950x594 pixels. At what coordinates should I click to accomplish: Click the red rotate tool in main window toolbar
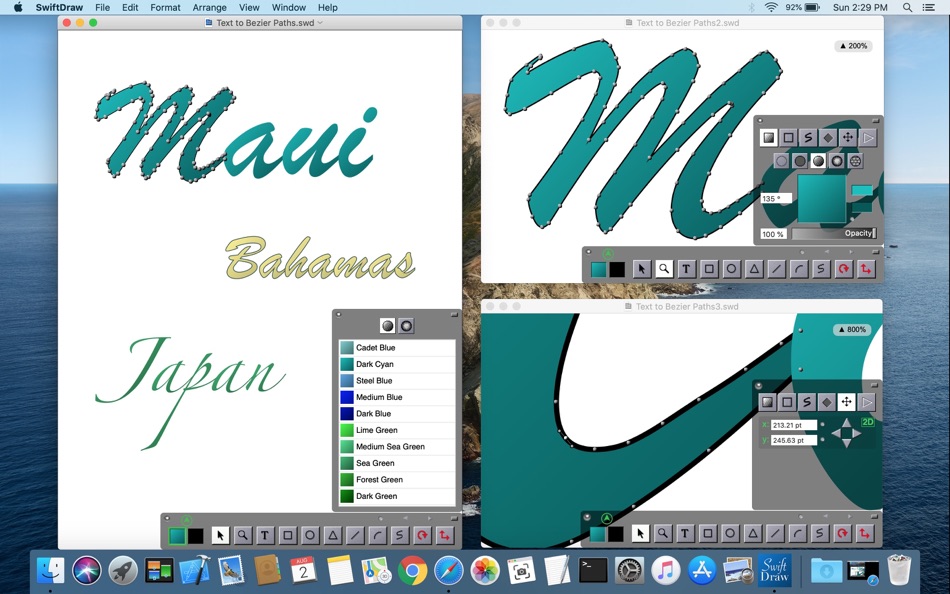(x=422, y=535)
